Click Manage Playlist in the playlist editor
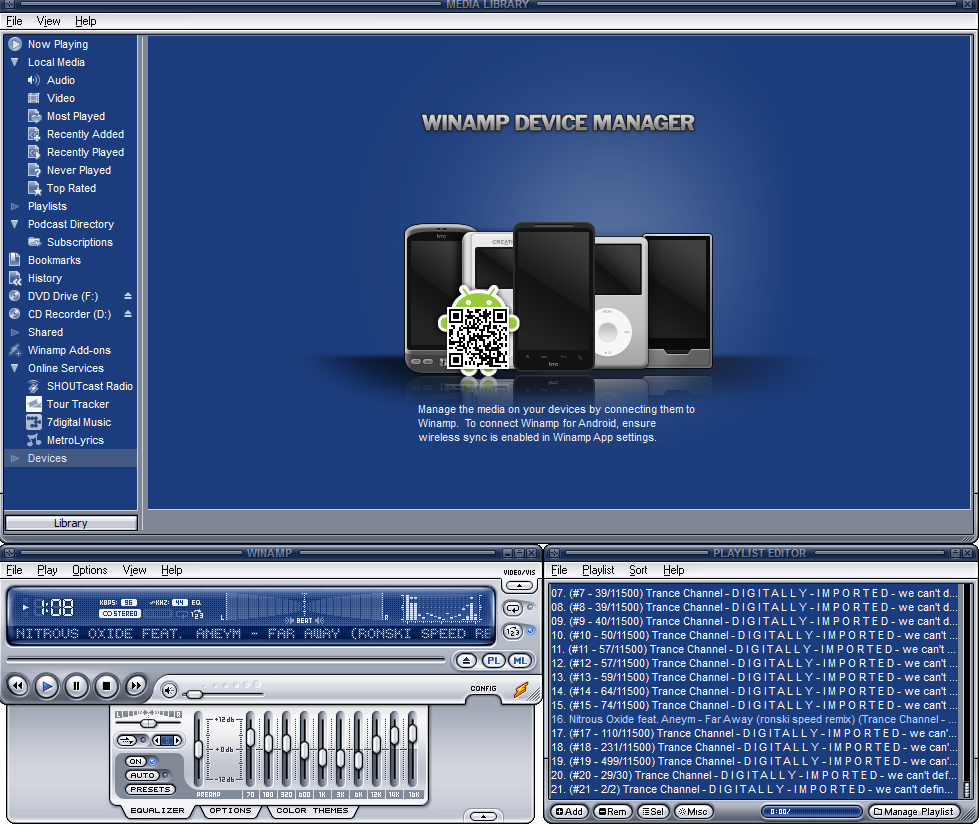Image resolution: width=979 pixels, height=824 pixels. pos(915,812)
